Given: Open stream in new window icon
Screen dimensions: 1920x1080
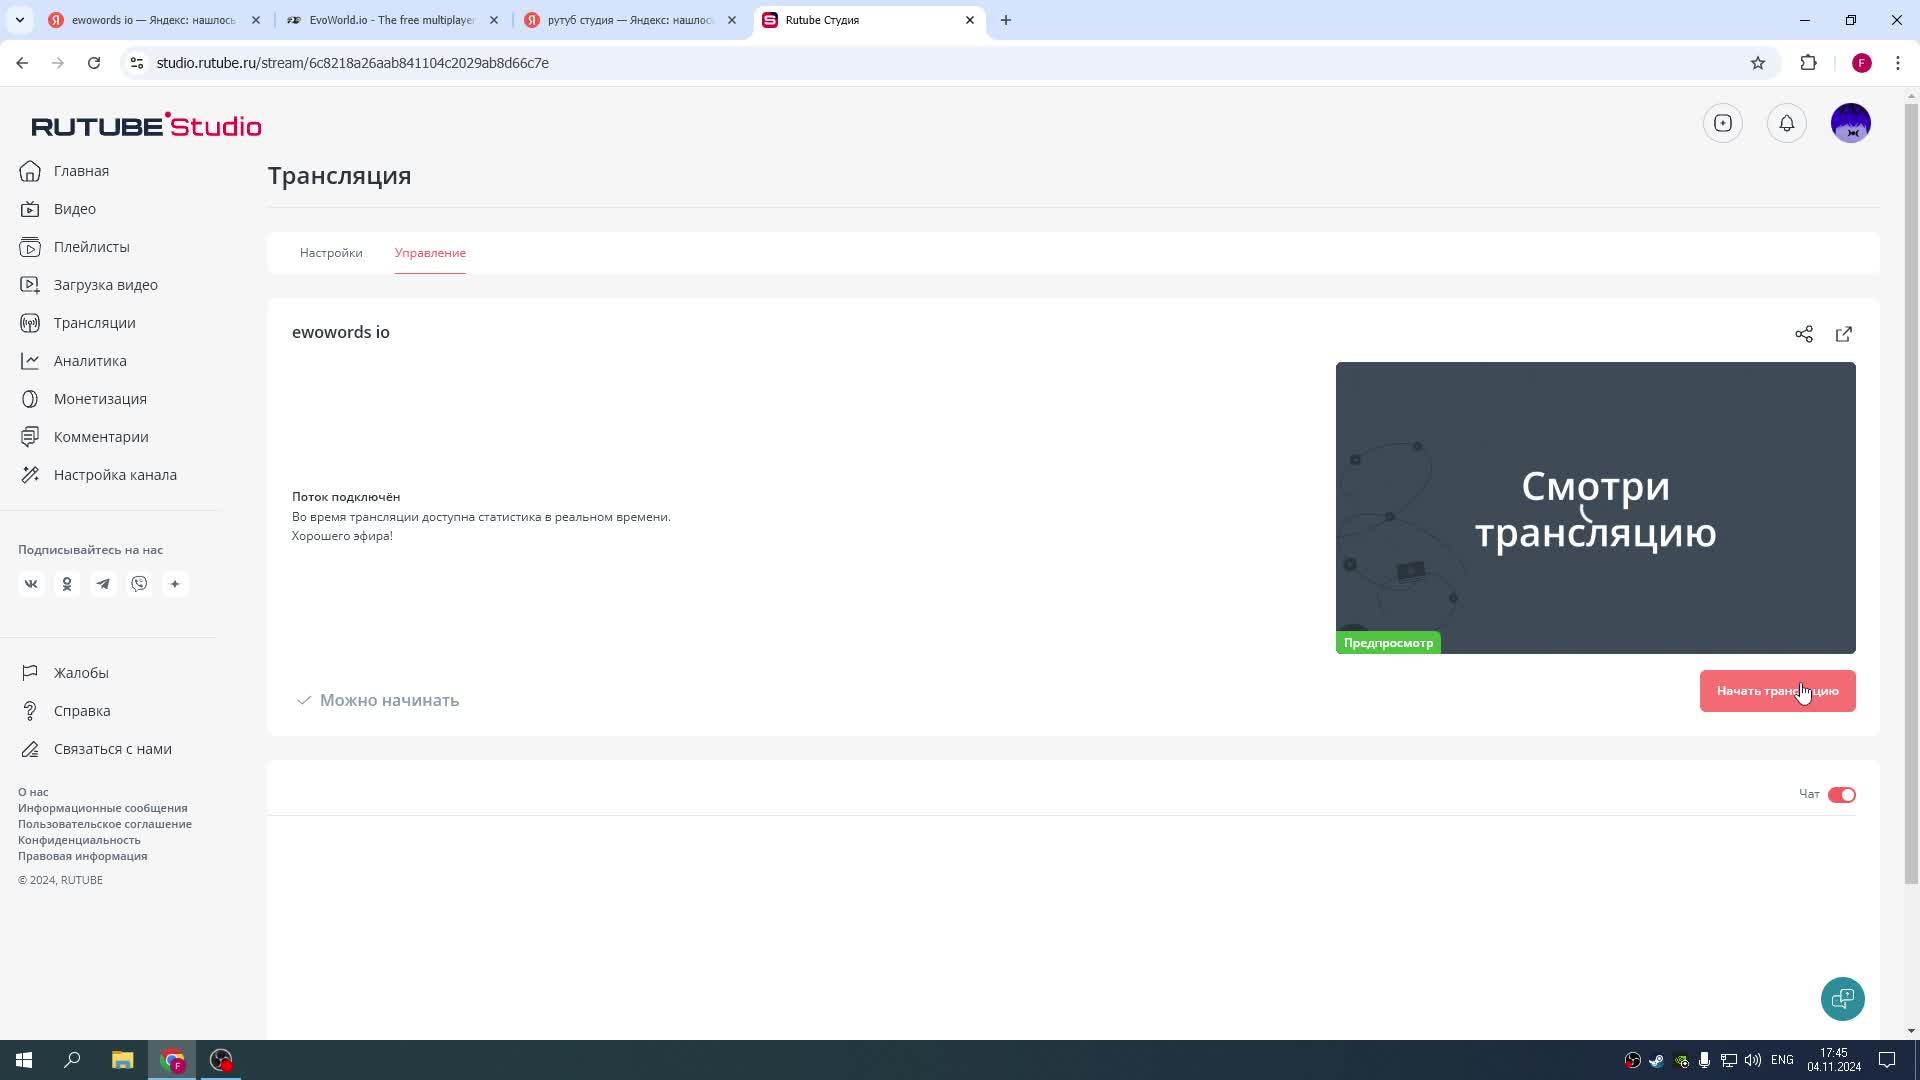Looking at the screenshot, I should tap(1843, 334).
